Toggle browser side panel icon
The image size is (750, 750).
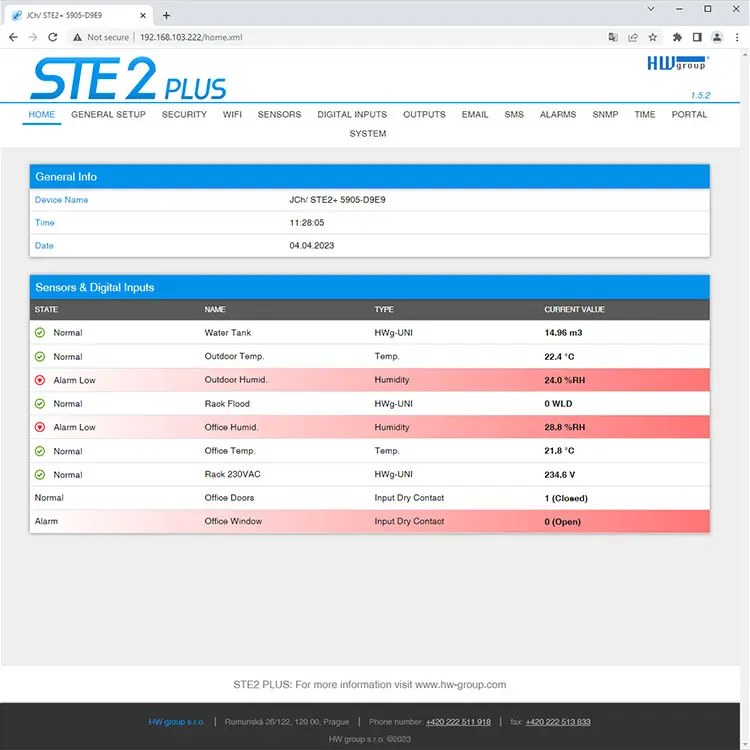coord(697,37)
